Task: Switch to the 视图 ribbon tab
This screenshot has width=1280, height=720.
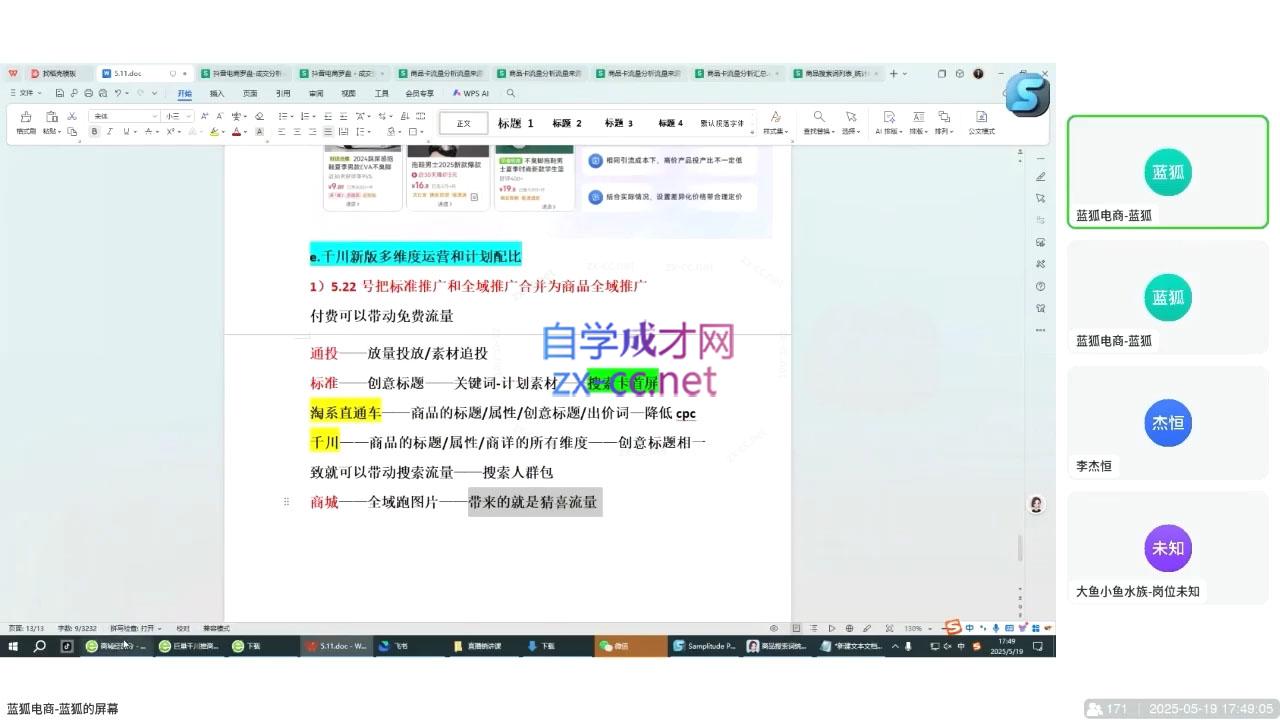Action: [349, 93]
